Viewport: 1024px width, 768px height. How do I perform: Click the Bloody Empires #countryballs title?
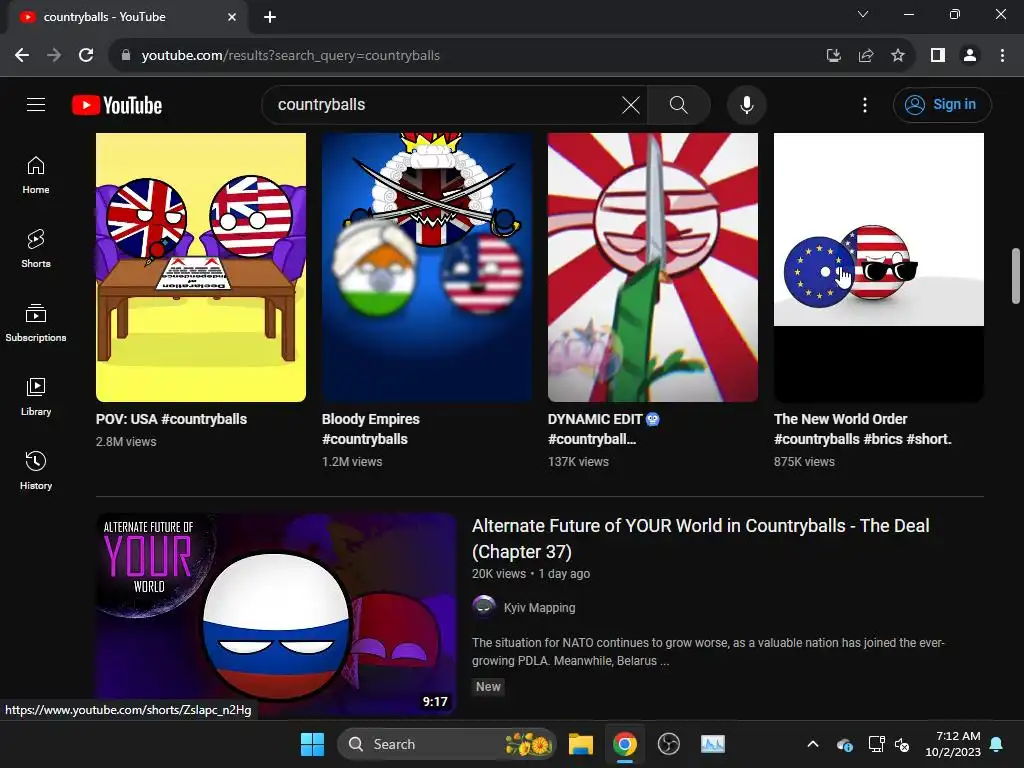[370, 429]
